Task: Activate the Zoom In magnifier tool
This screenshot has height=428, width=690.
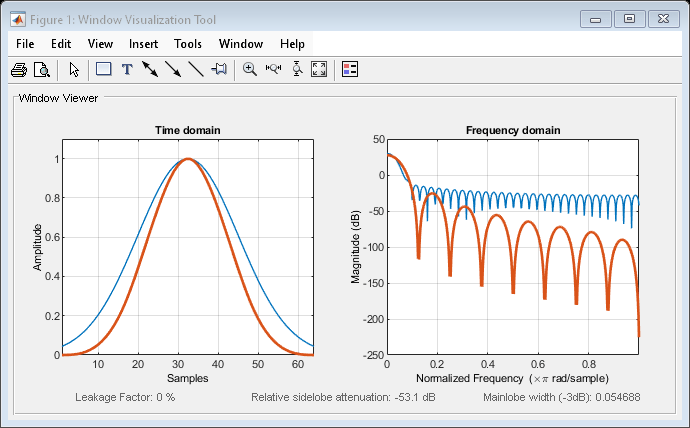Action: 250,70
